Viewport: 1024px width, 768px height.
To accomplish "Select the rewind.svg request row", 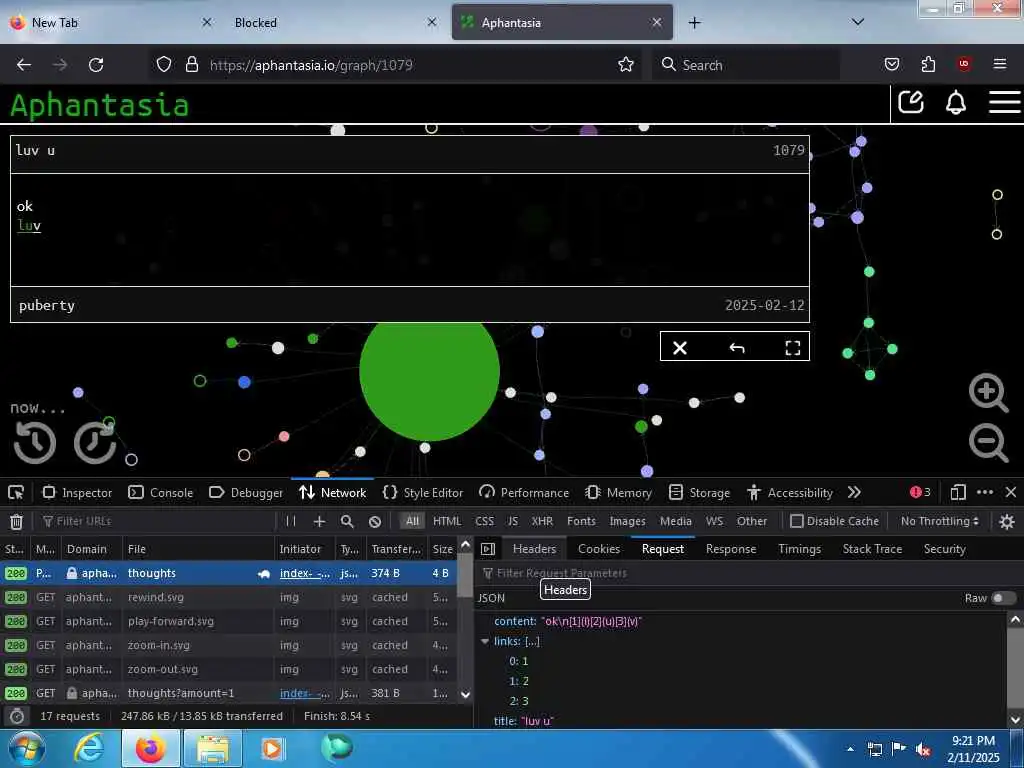I will click(228, 597).
